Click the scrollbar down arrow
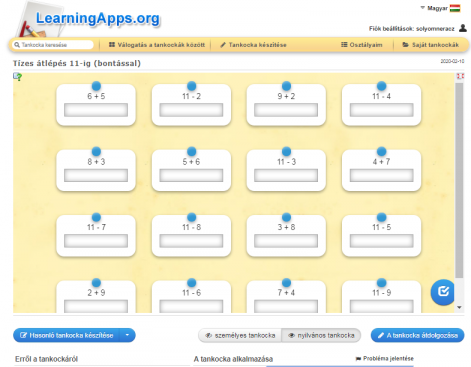The width and height of the screenshot is (471, 367). click(x=459, y=307)
